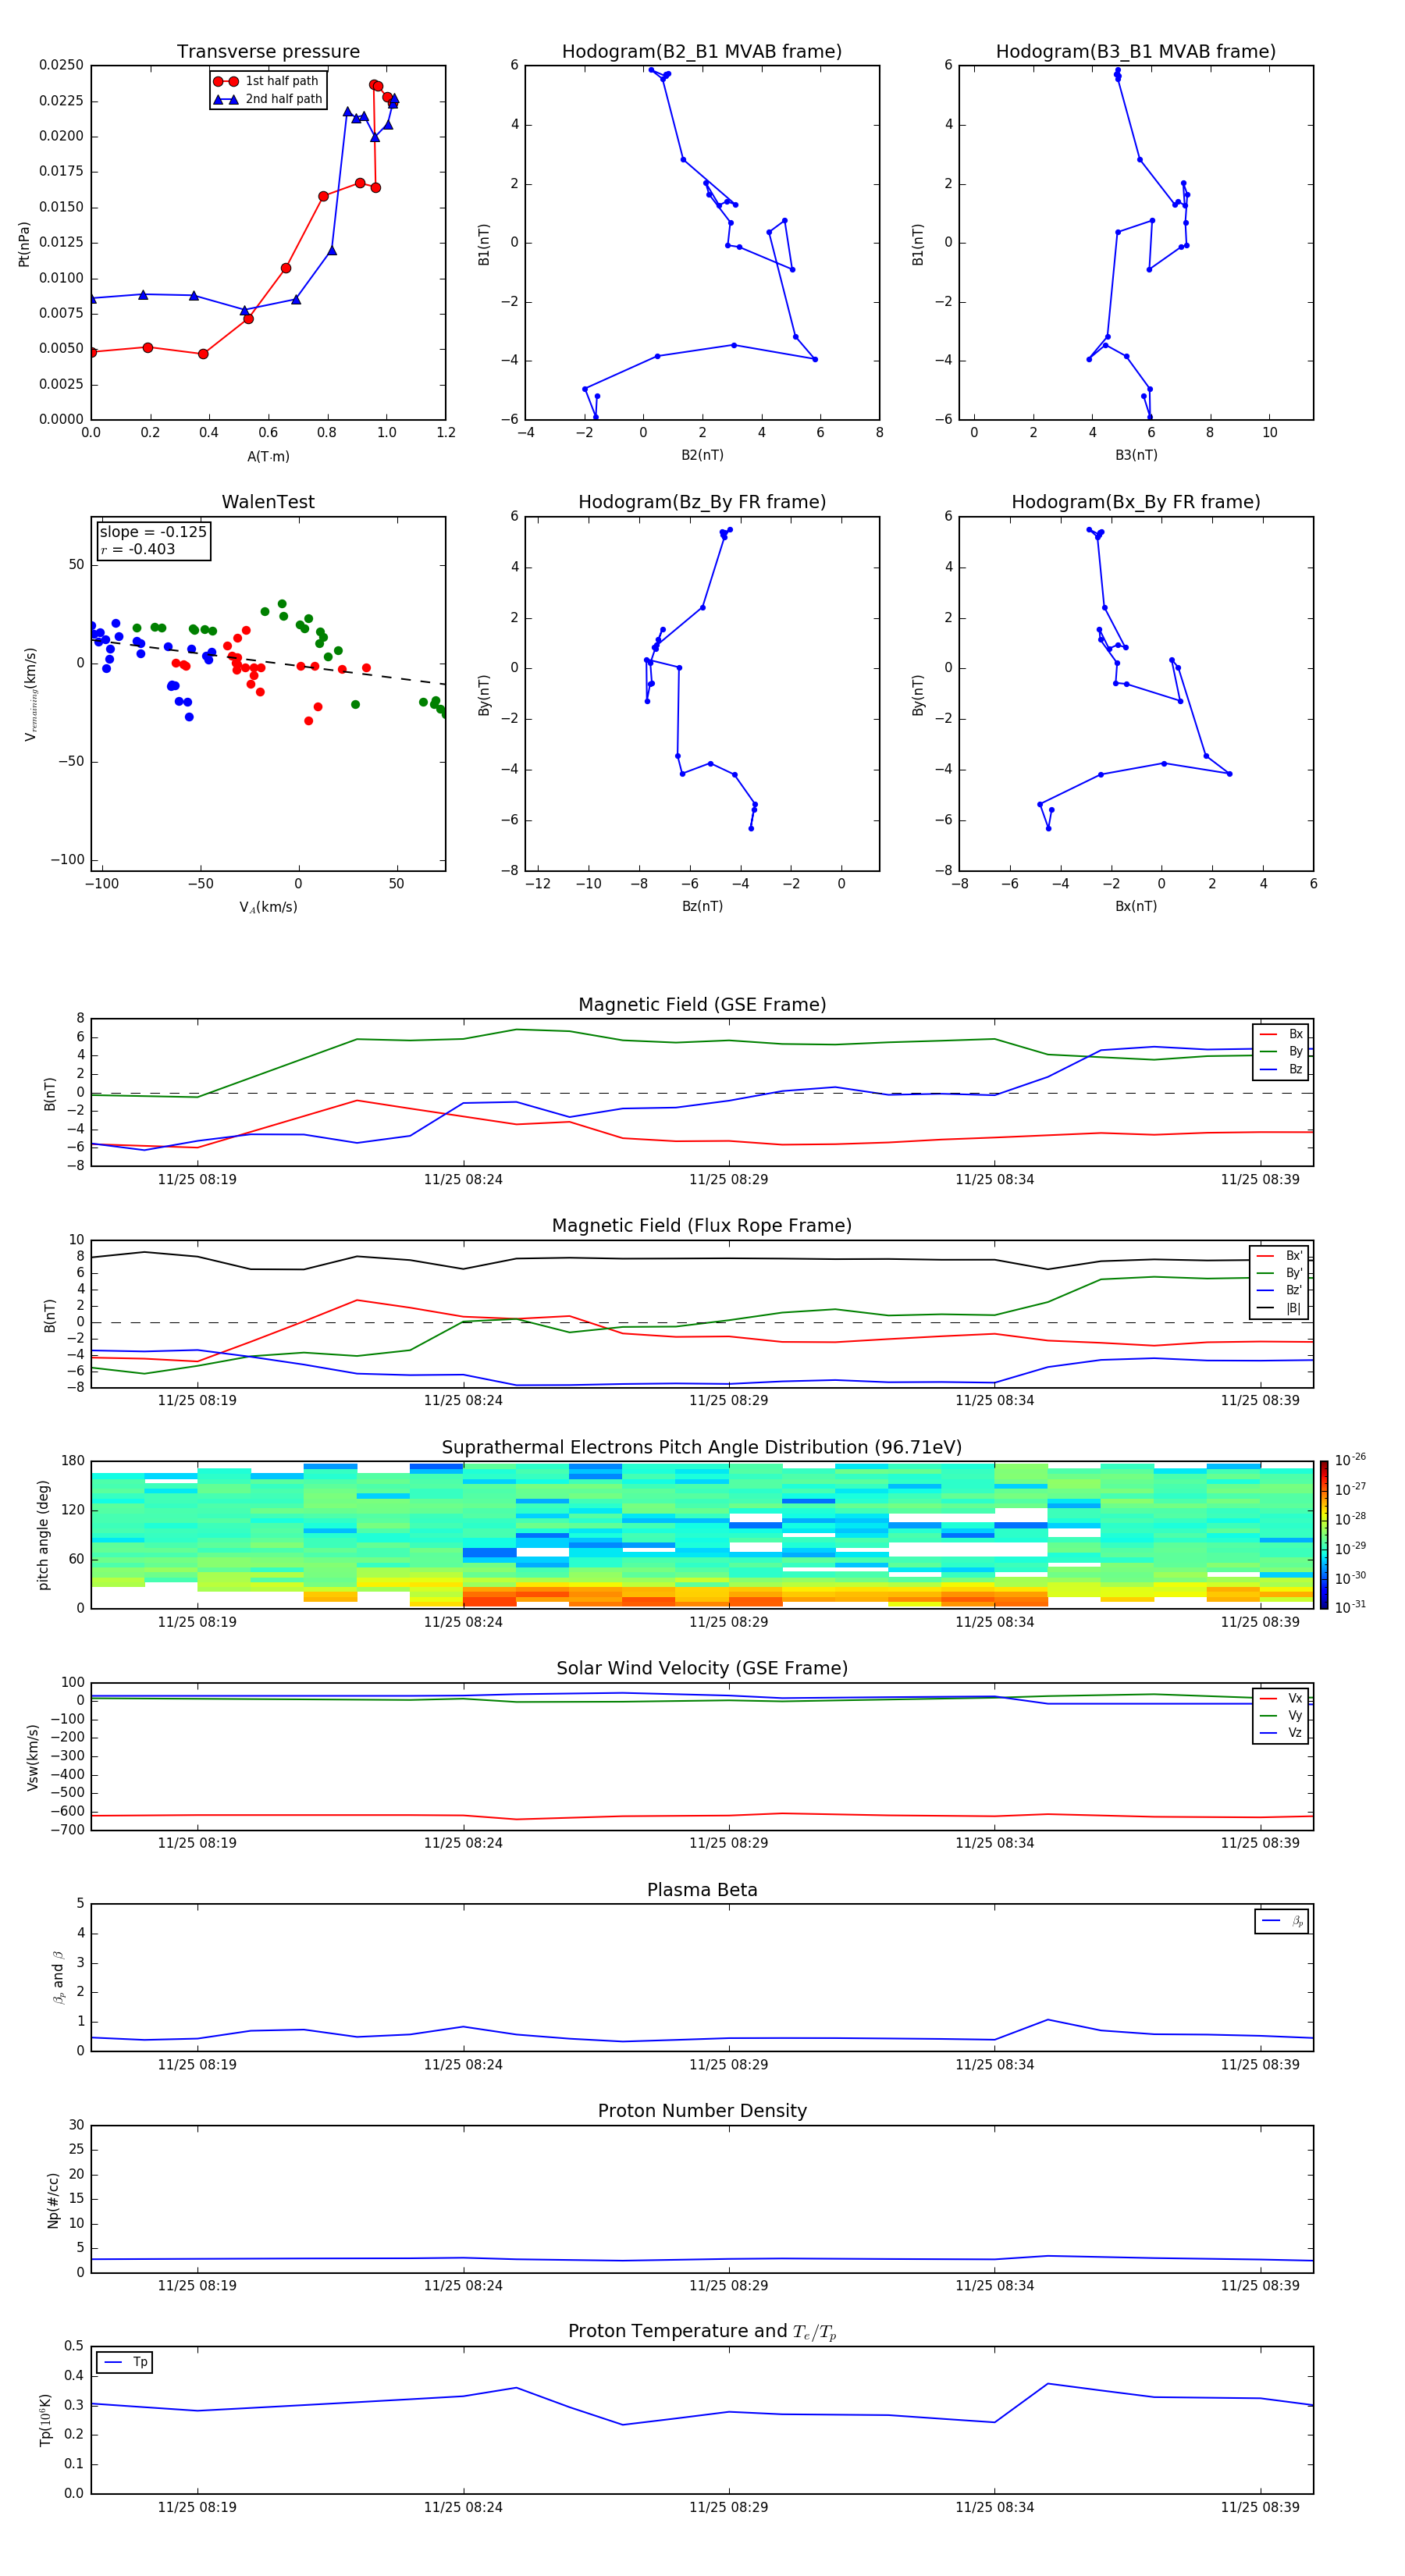The width and height of the screenshot is (1405, 2576).
Task: Click '11/25 08:29' tick under GSE magnetic plot
Action: pos(729,1180)
